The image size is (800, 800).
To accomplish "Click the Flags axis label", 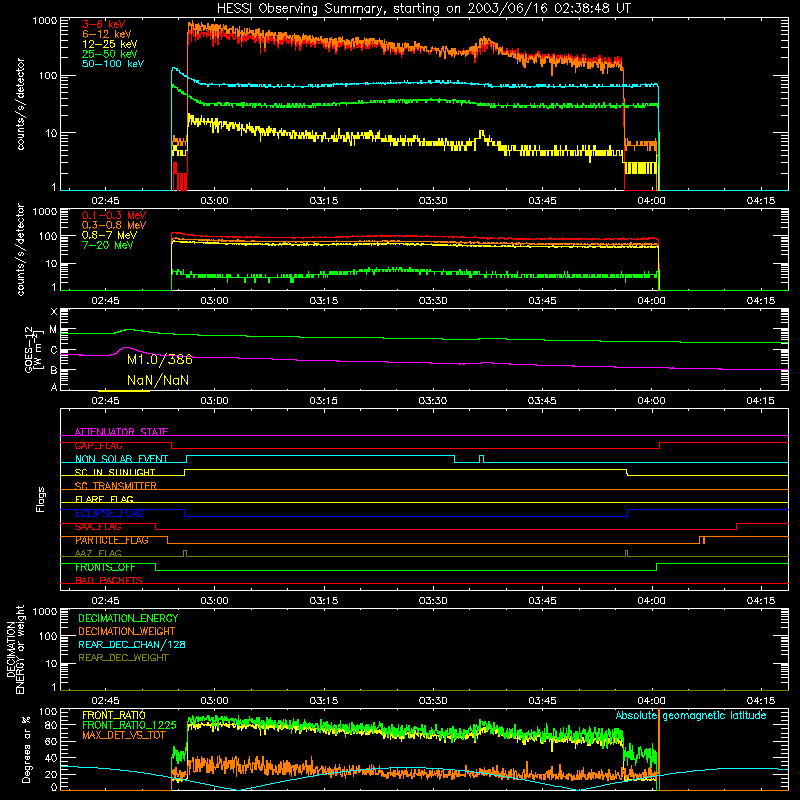I will pos(41,499).
